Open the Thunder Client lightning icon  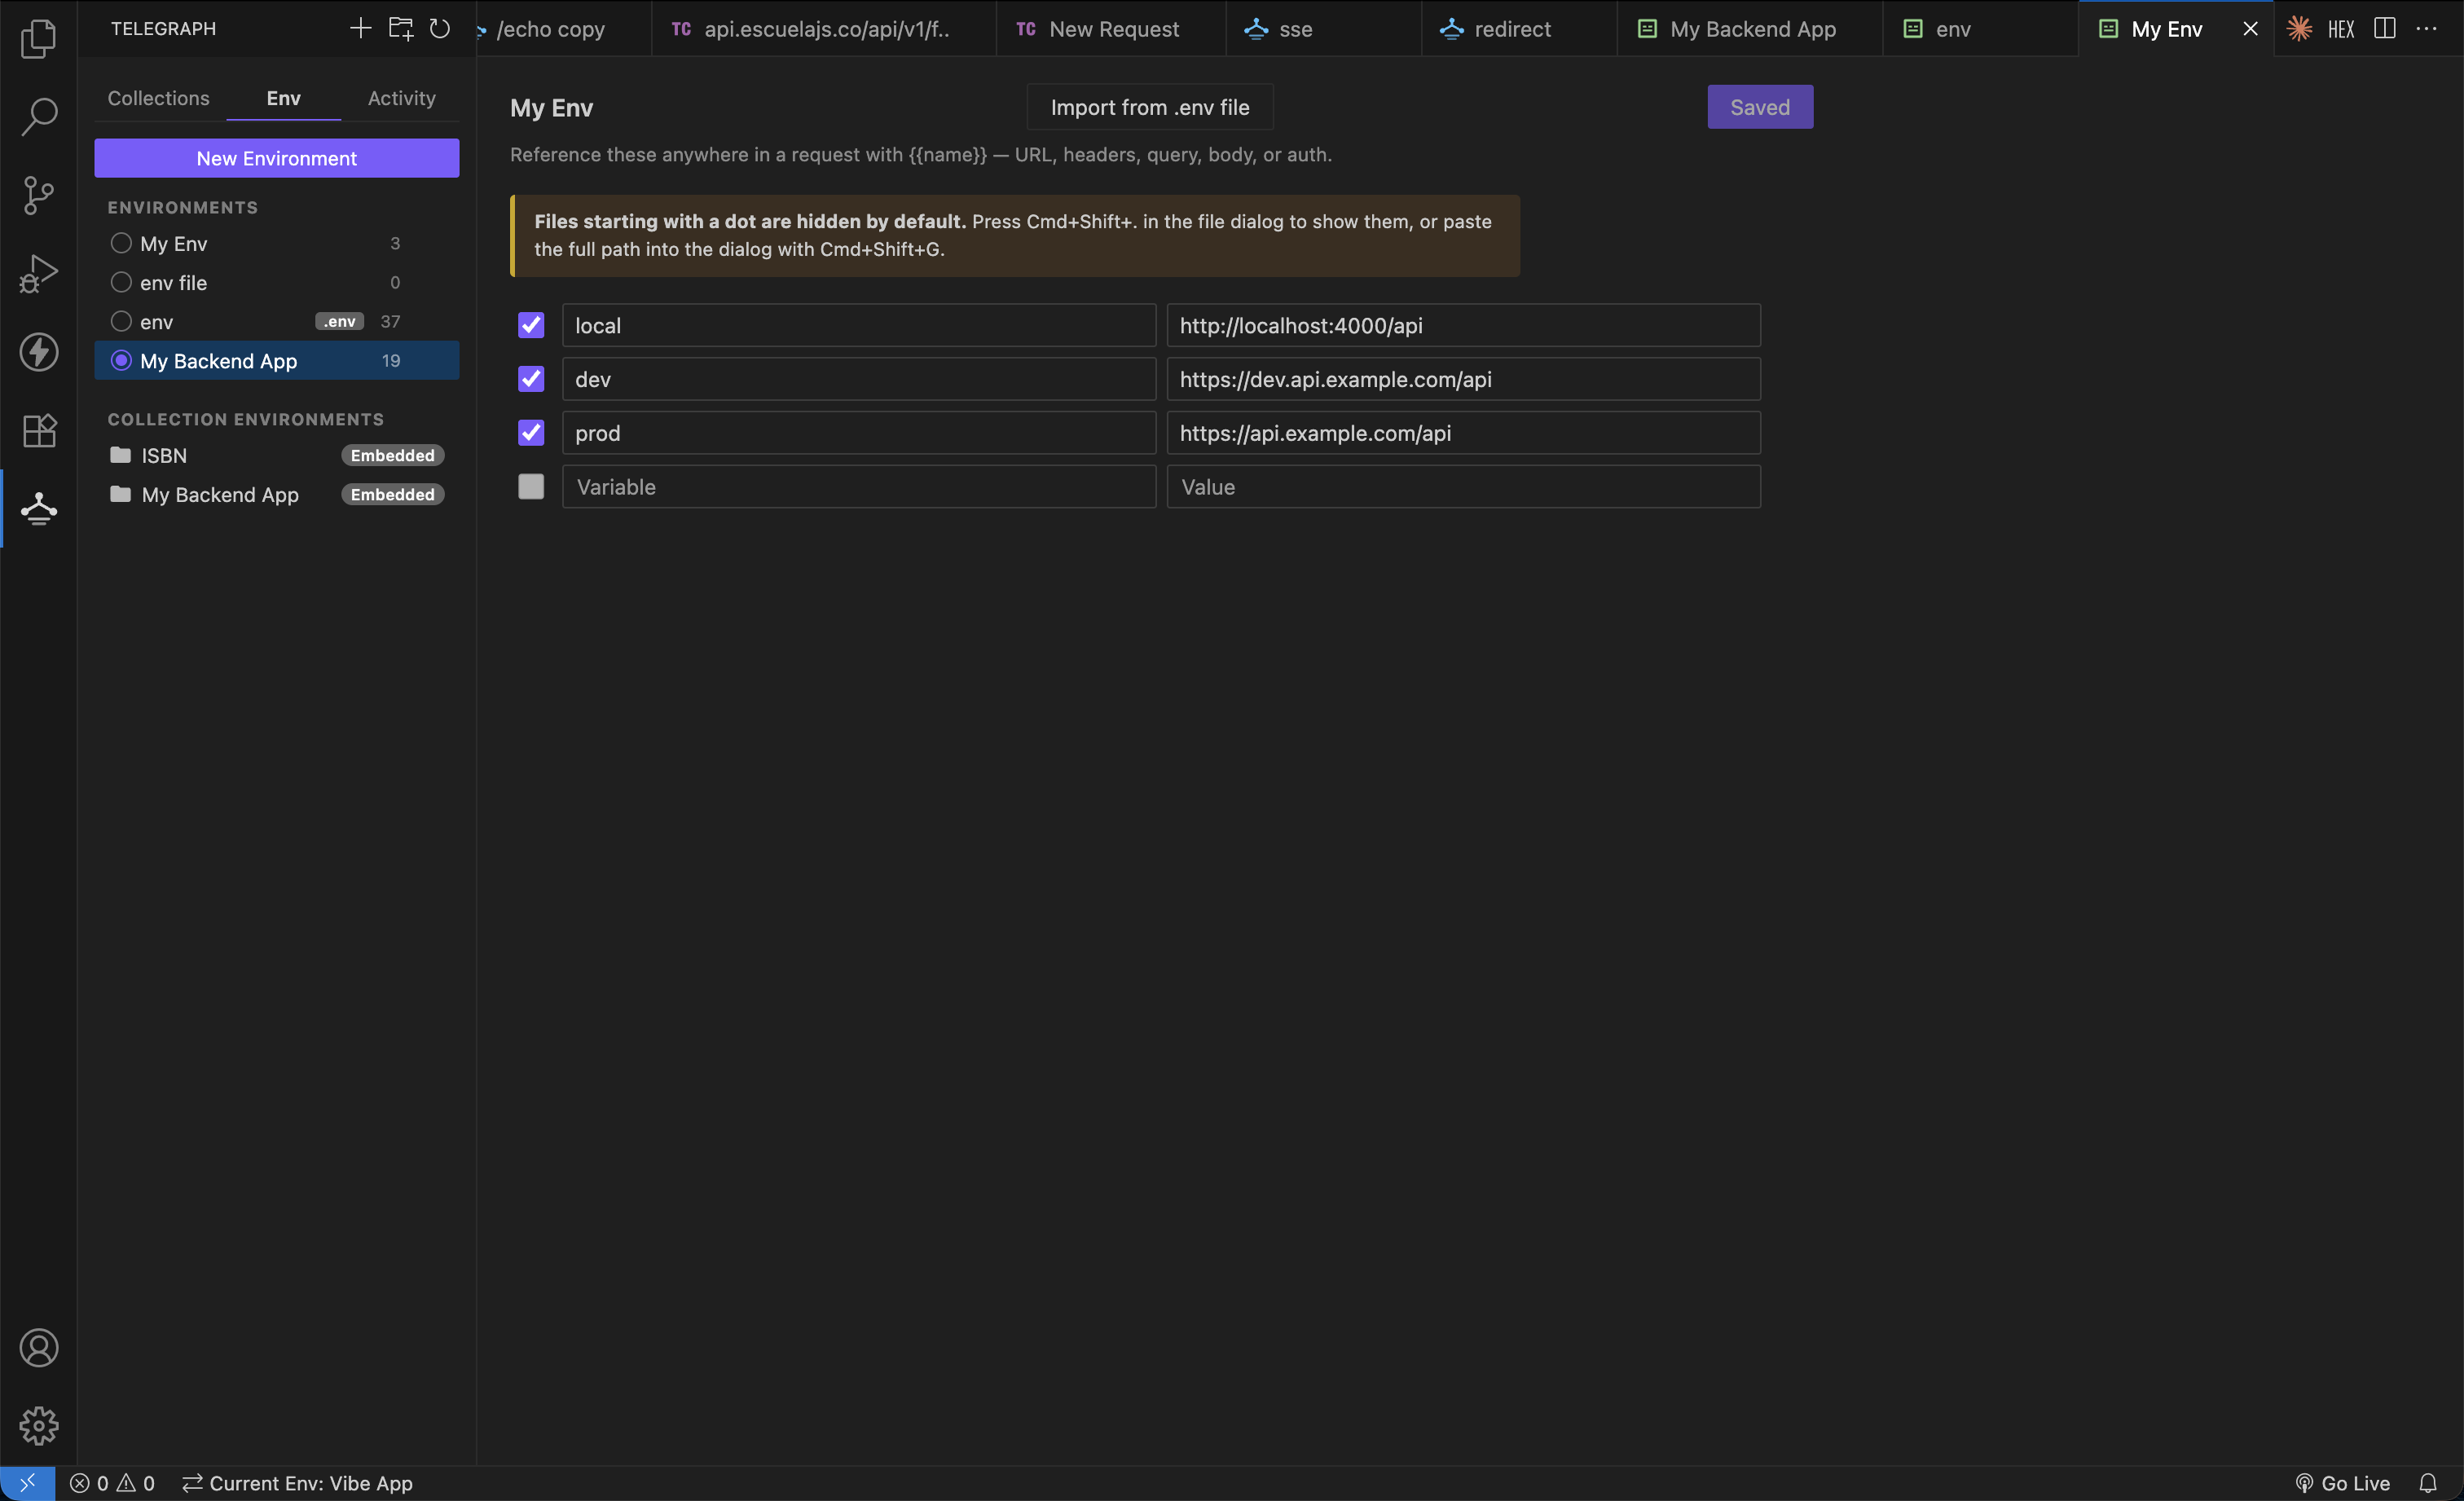point(38,352)
